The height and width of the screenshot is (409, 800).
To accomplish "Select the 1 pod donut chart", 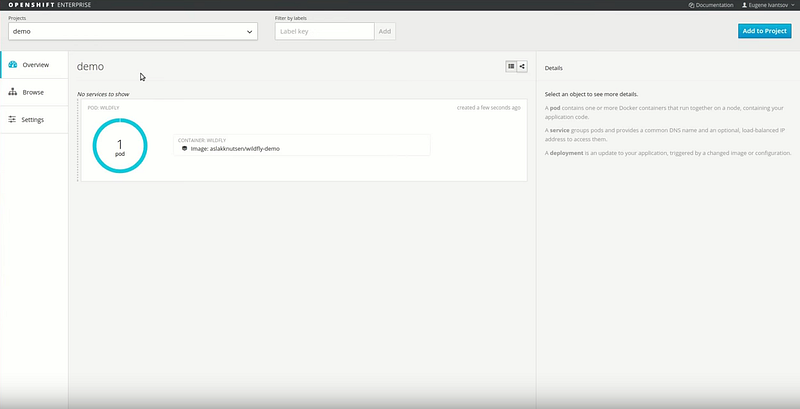I will pyautogui.click(x=120, y=146).
